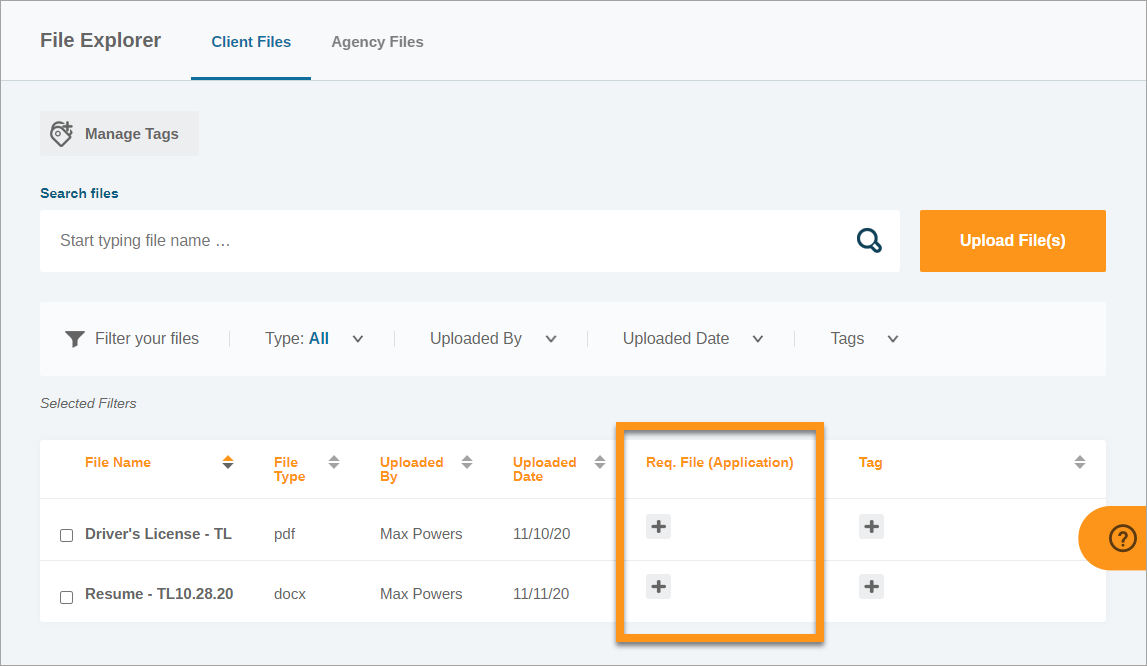The width and height of the screenshot is (1147, 666).
Task: Click Max Powers in Resume row
Action: click(x=421, y=594)
